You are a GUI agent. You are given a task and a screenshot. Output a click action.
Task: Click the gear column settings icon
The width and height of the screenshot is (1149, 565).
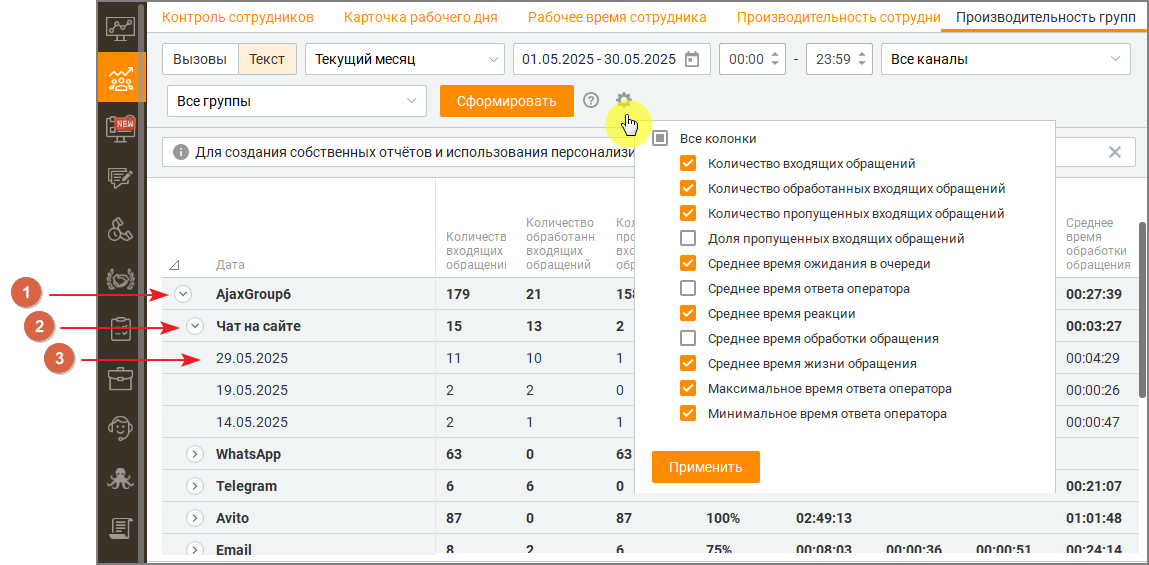coord(624,100)
